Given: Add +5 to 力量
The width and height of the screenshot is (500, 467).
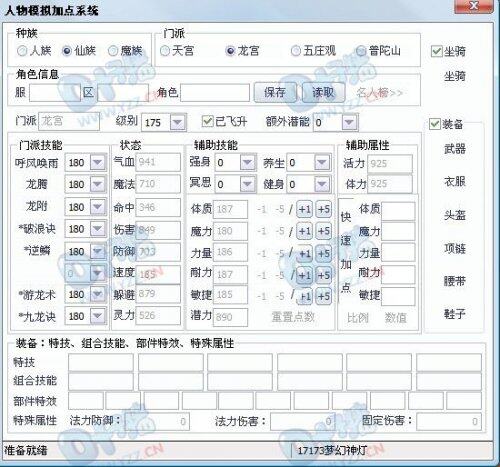Looking at the screenshot, I should (324, 254).
